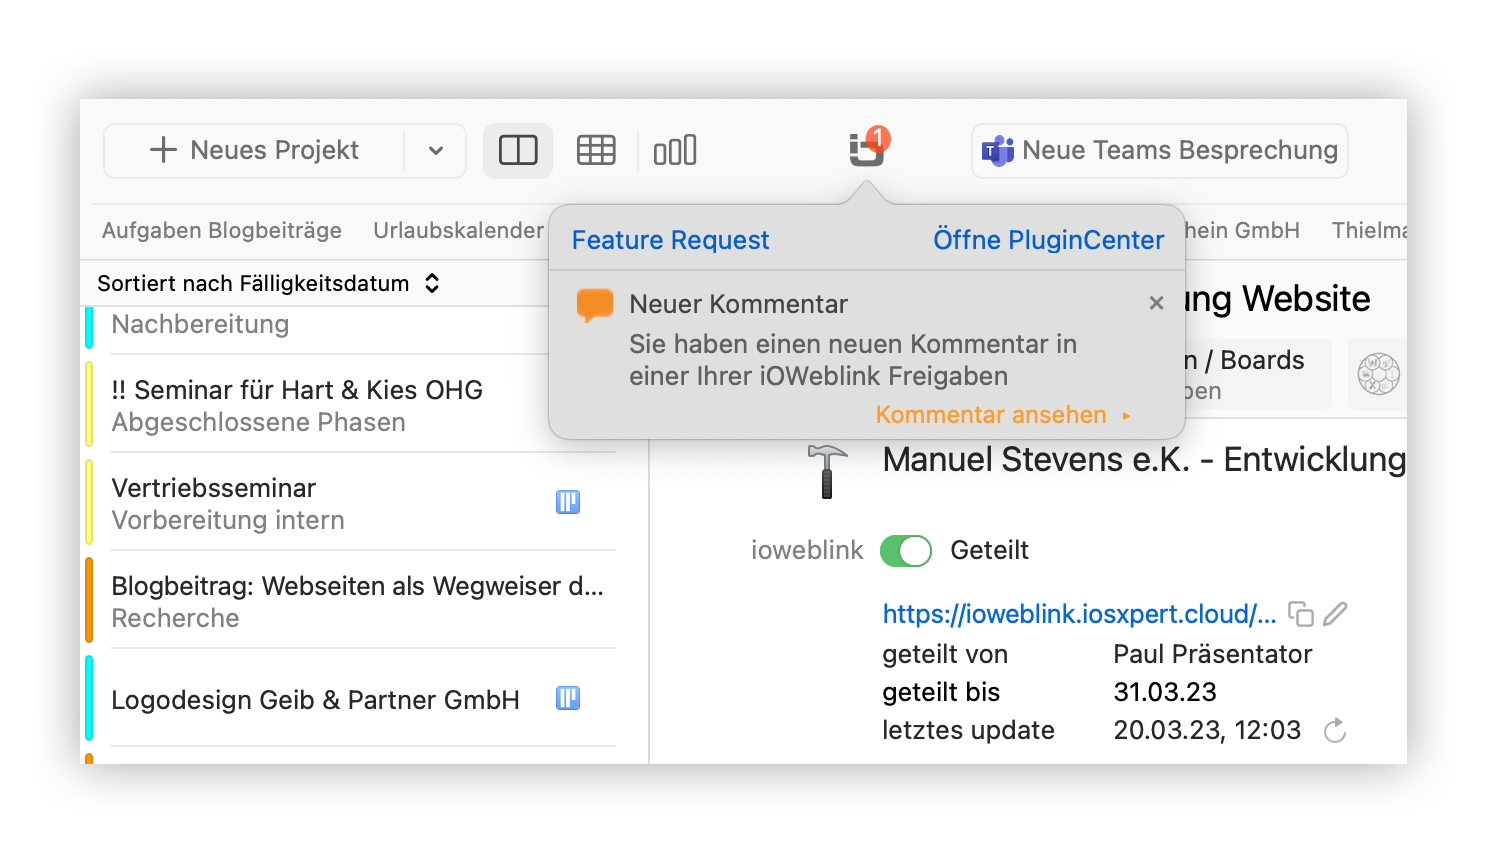Open the Urlaubskalender tab
This screenshot has height=863, width=1487.
tap(459, 230)
